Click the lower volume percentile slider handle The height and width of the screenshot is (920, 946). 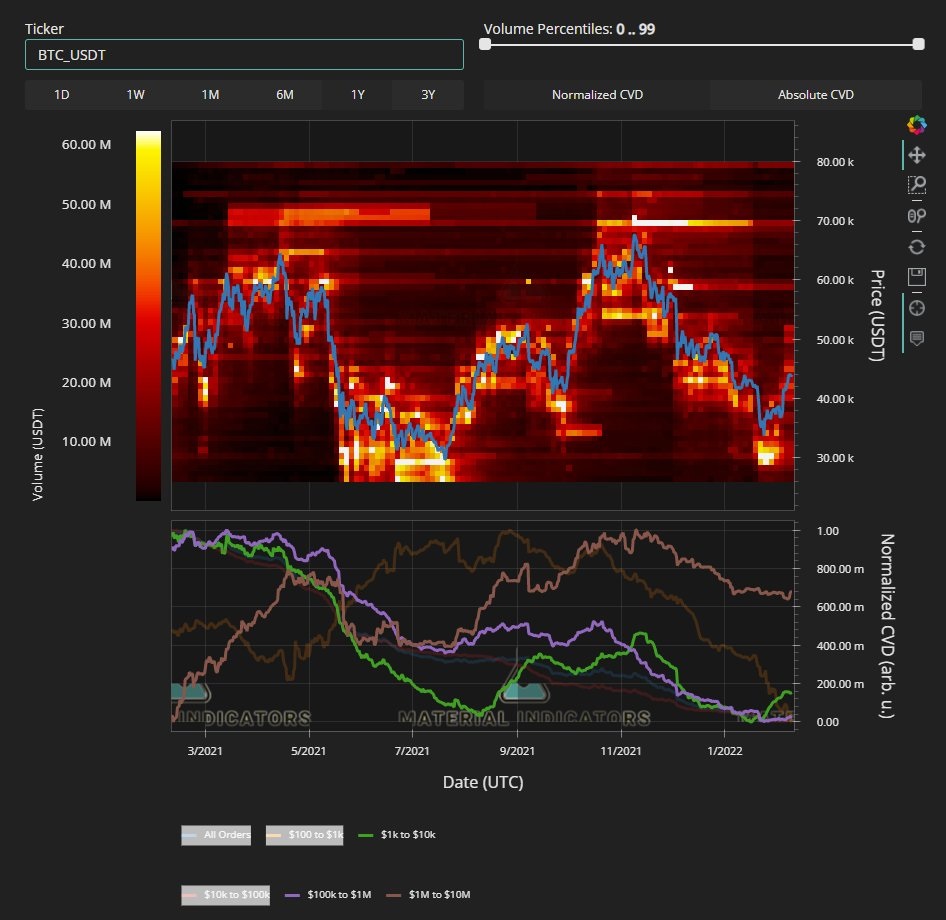click(x=484, y=44)
